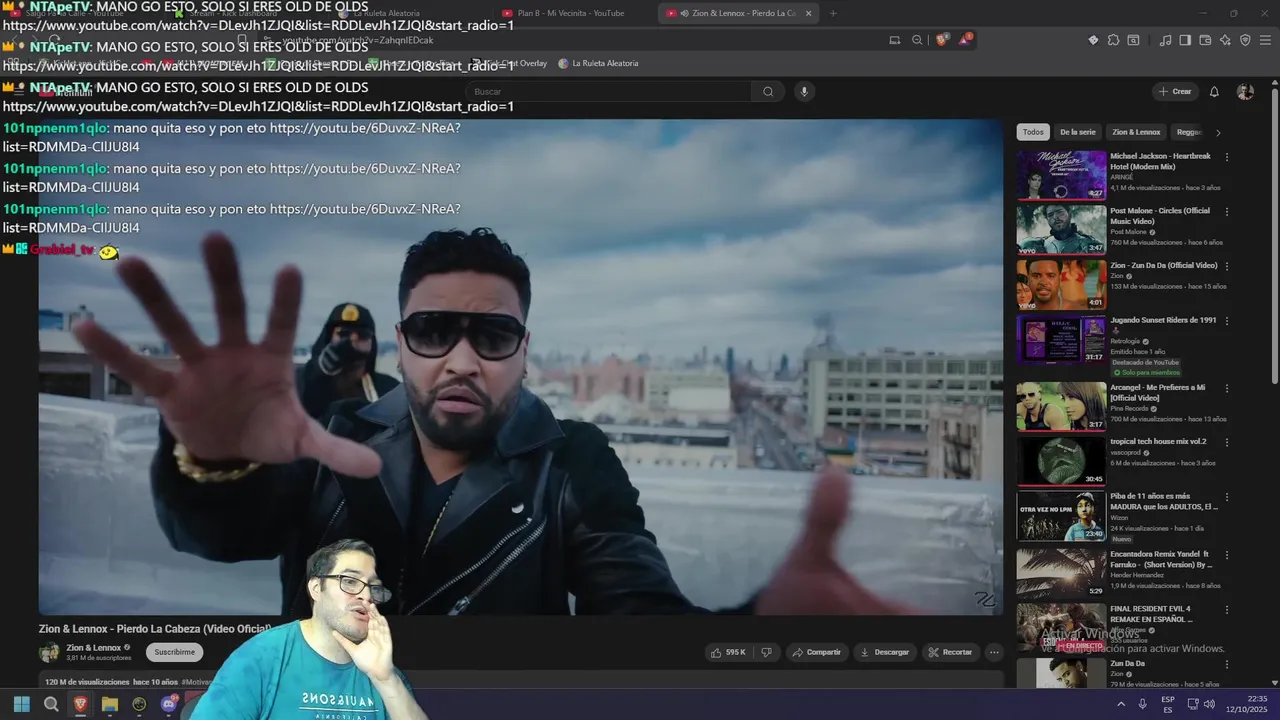Click the ESP language indicator in tray
The height and width of the screenshot is (720, 1280).
click(x=1168, y=704)
